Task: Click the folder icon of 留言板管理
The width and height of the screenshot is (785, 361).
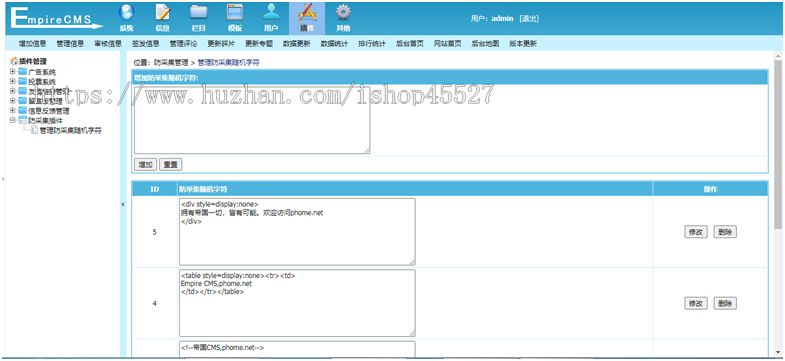Action: [22, 101]
